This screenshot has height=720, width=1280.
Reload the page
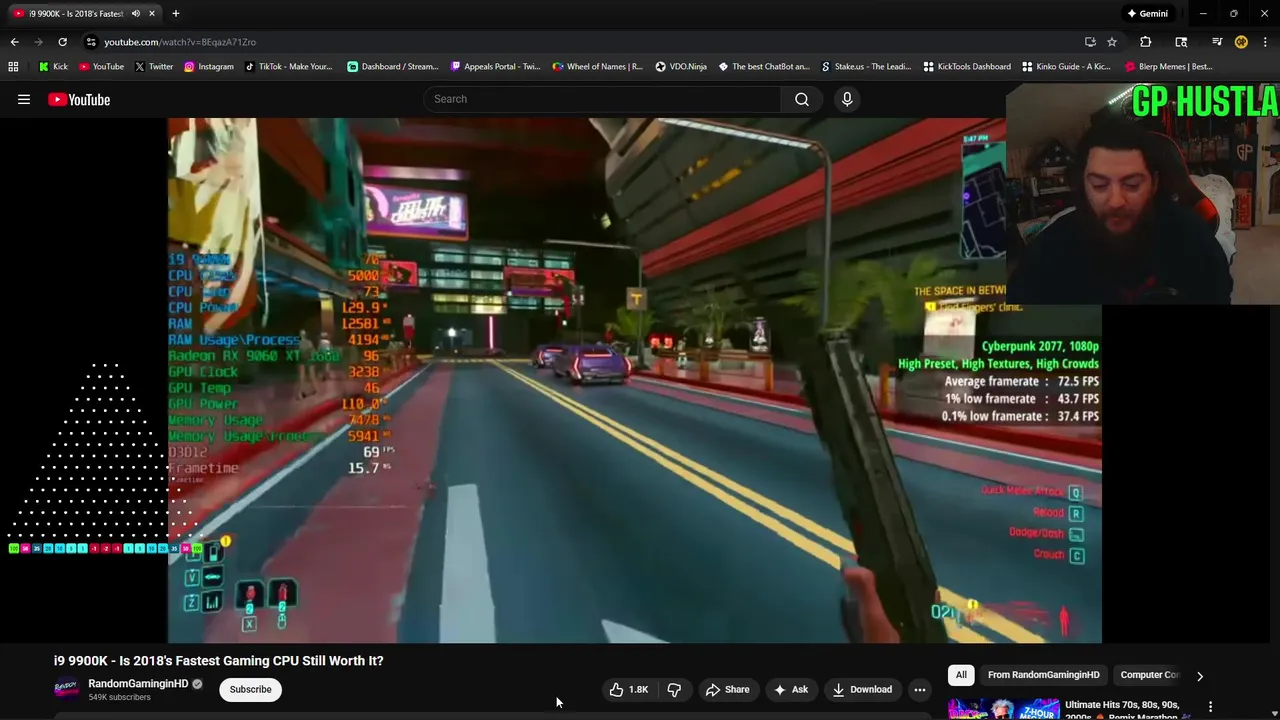62,42
